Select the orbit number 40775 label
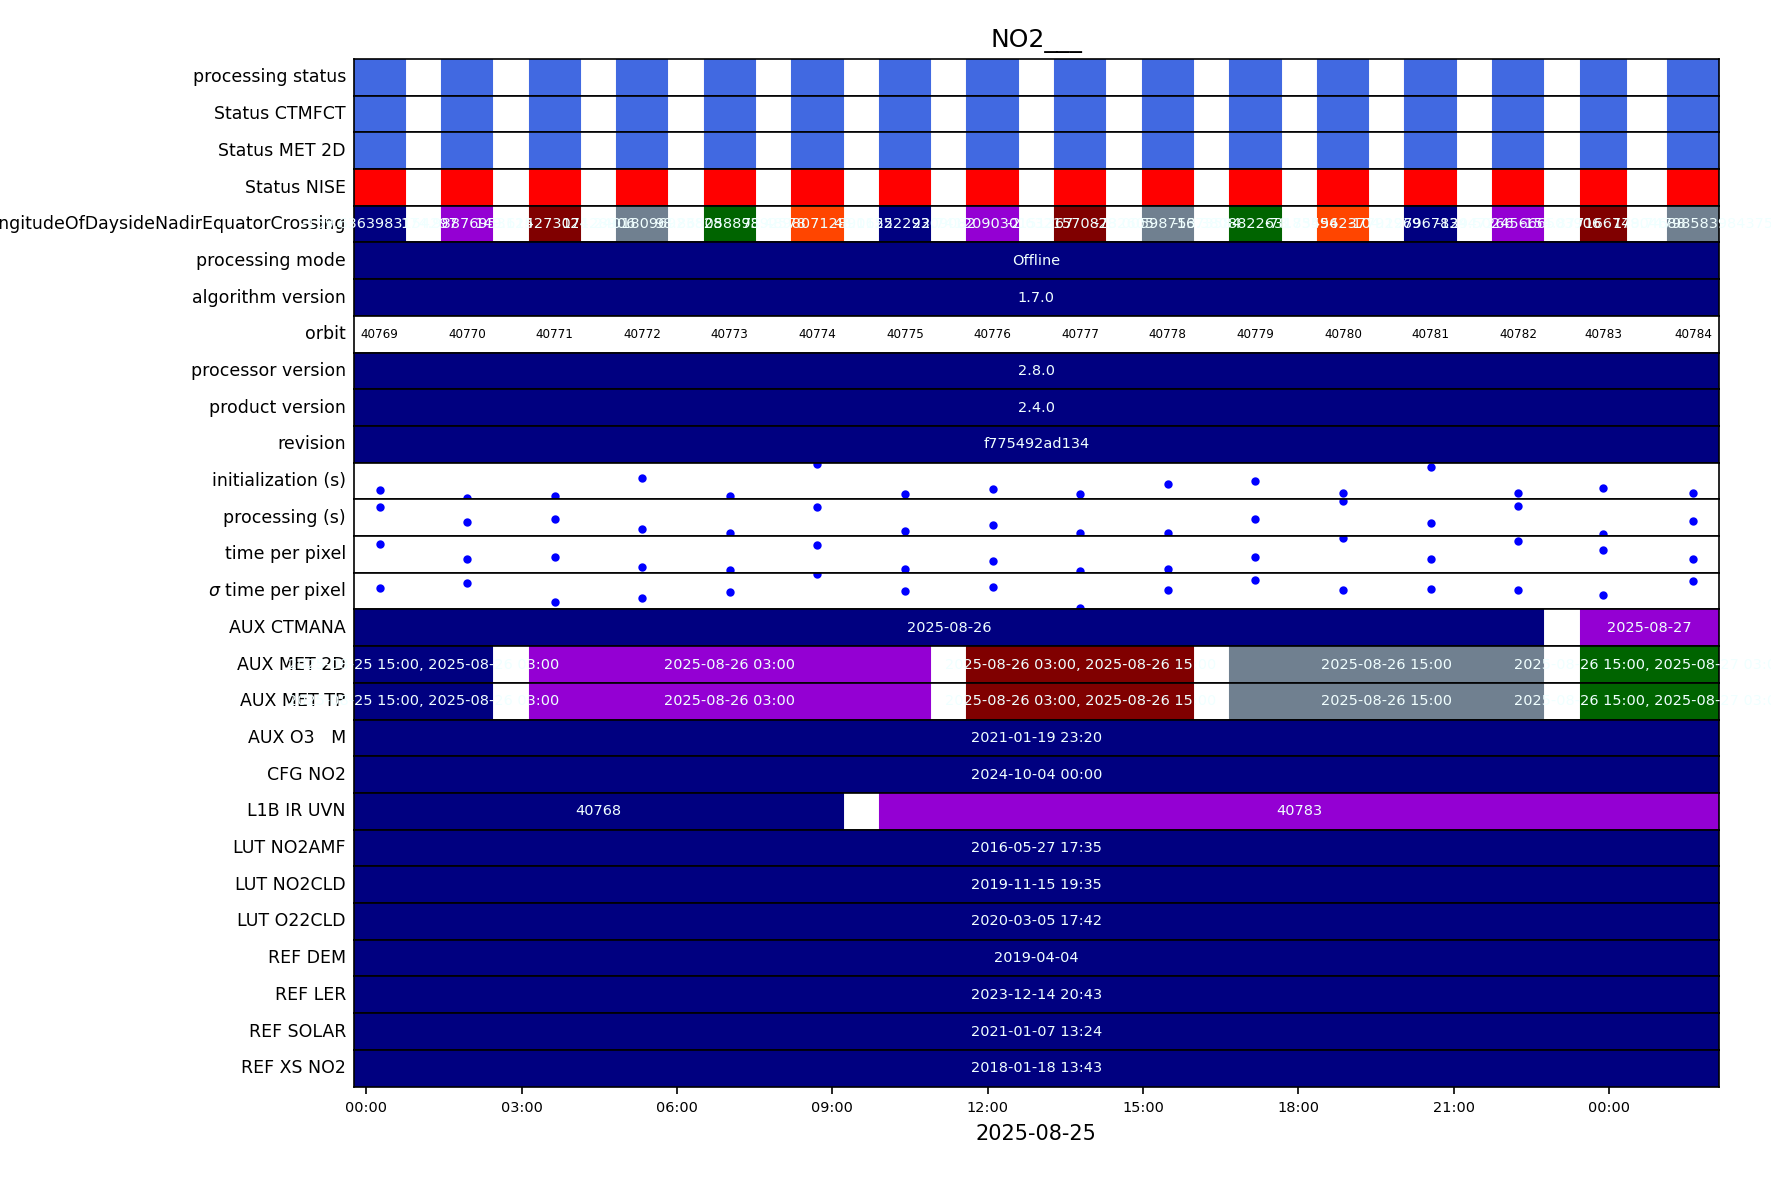This screenshot has height=1181, width=1771. (904, 334)
